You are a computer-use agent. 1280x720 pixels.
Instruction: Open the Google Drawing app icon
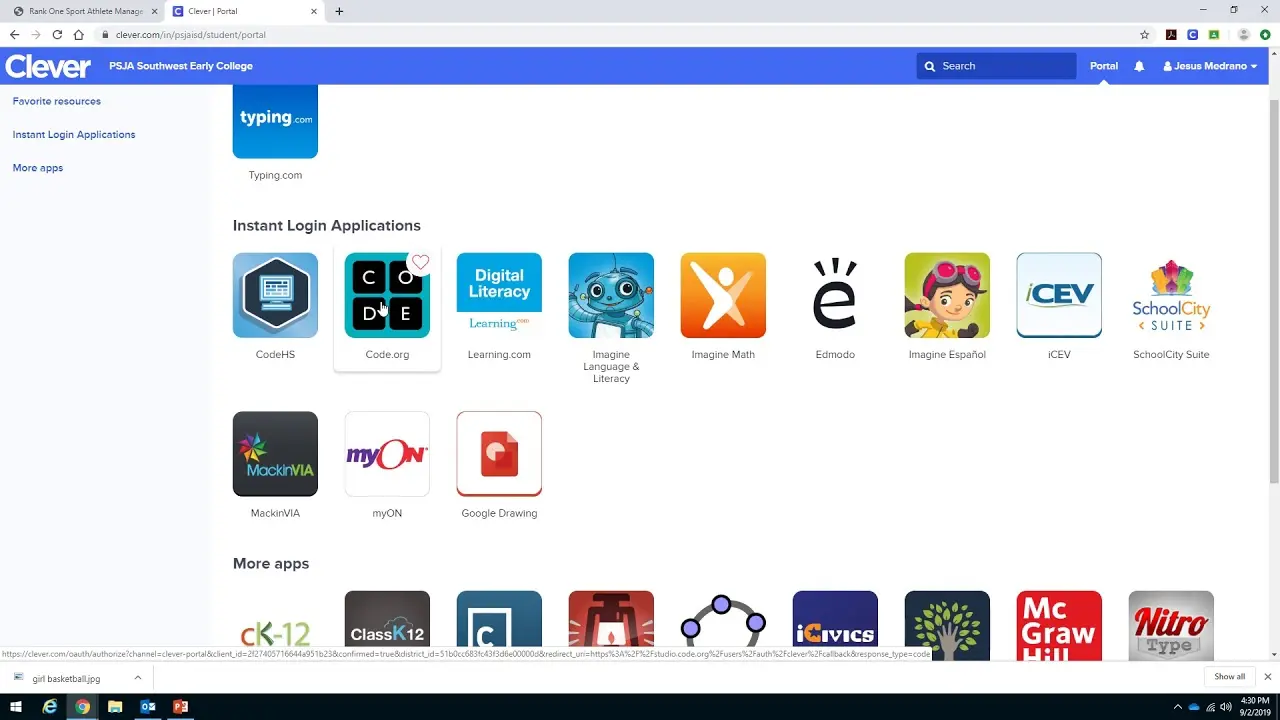point(499,454)
